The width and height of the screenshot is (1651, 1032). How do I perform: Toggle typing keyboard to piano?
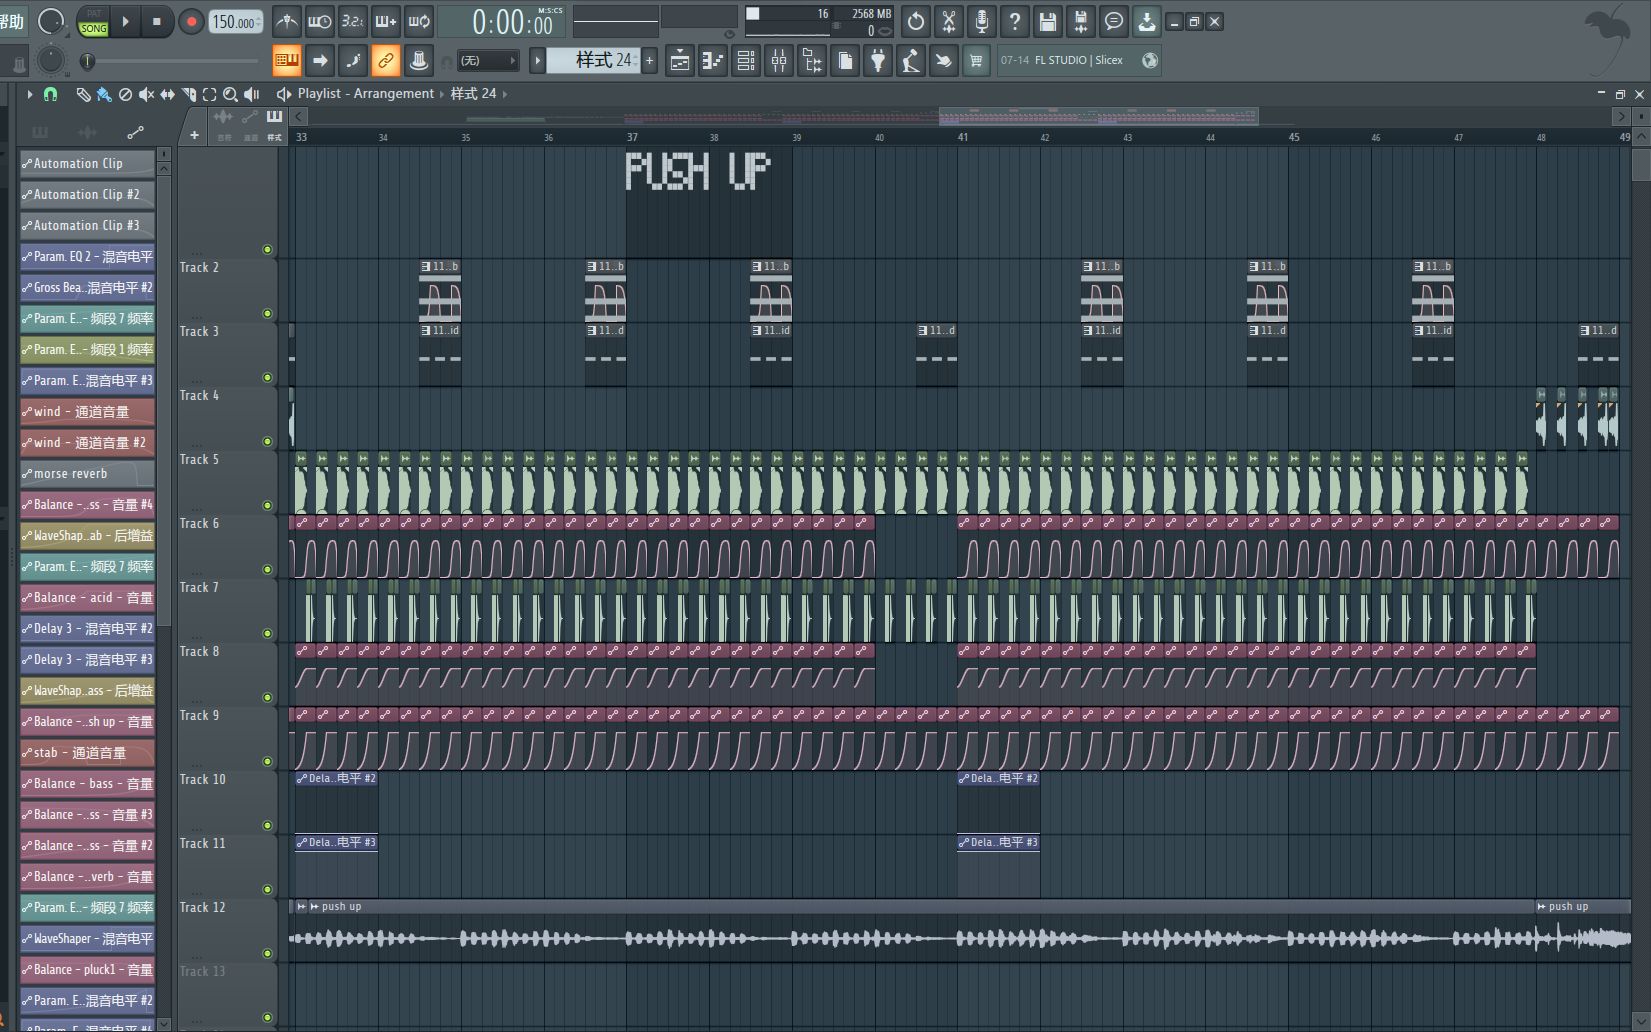(286, 61)
